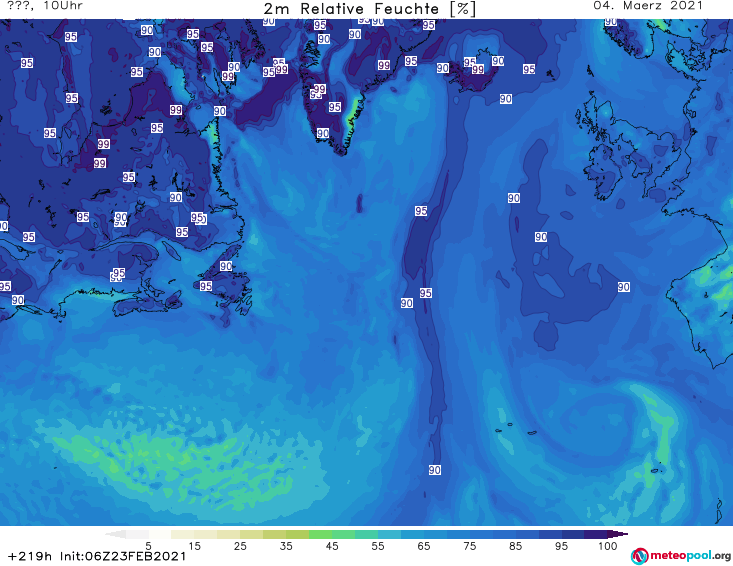
Task: Click colorbar tick label '65'
Action: click(424, 546)
